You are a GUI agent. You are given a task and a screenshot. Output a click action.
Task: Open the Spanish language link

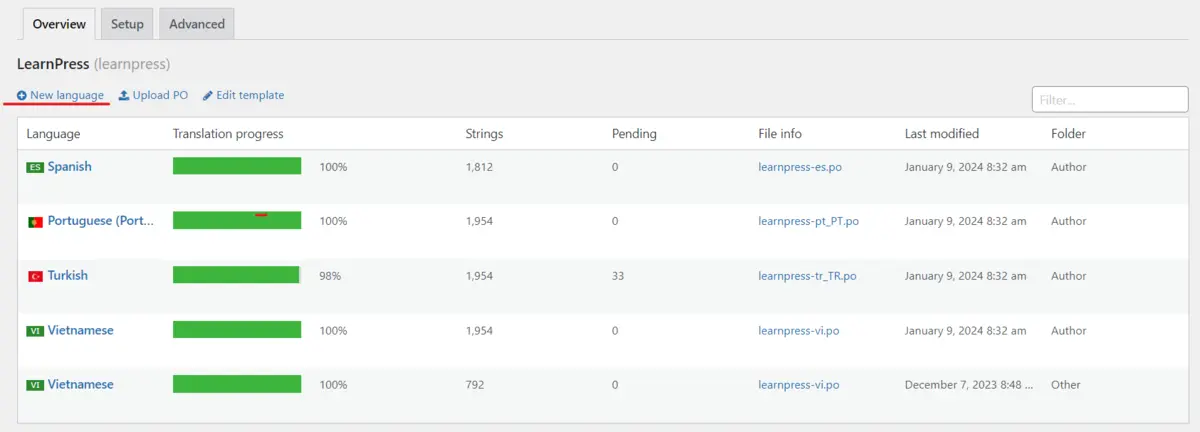click(69, 167)
